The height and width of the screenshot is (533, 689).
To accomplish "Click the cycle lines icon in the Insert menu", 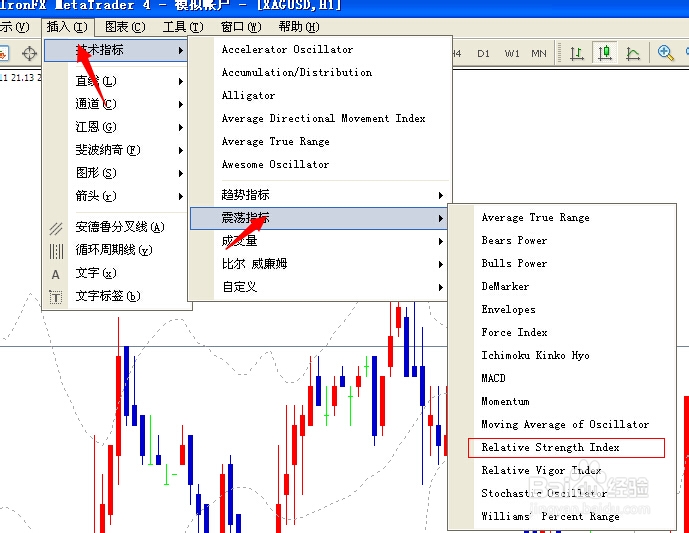I will coord(56,251).
